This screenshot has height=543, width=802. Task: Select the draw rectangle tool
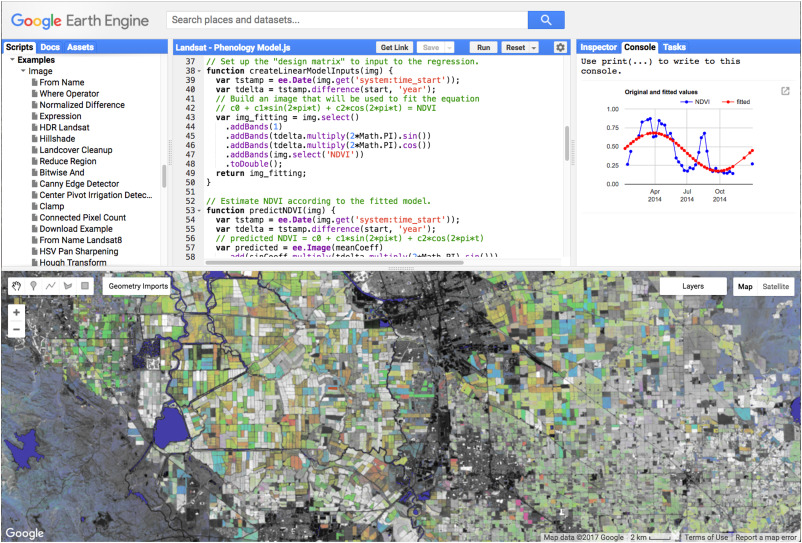click(85, 286)
